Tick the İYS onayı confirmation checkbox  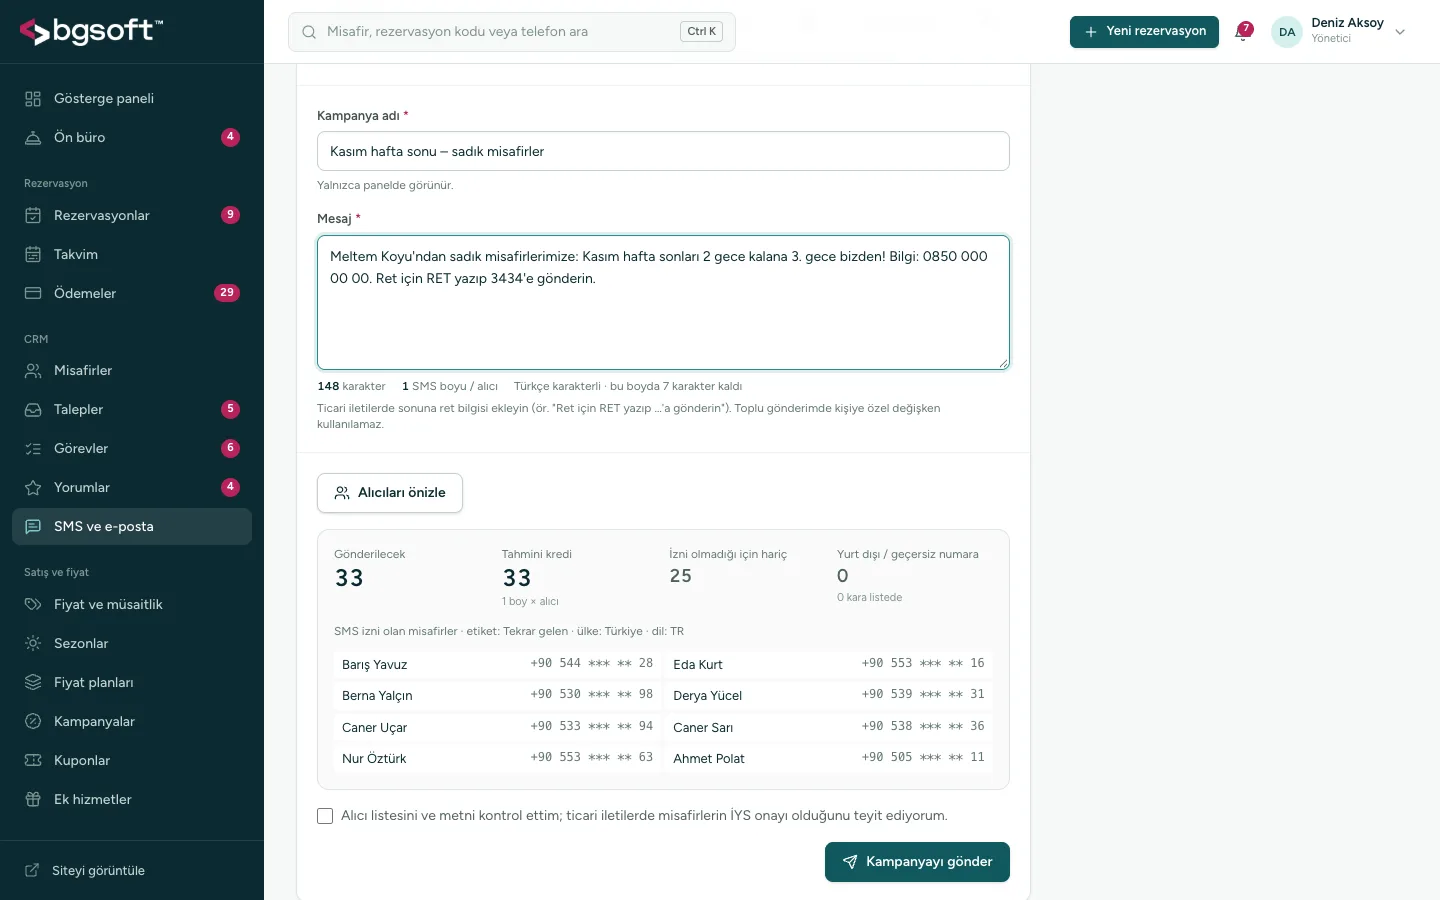325,816
